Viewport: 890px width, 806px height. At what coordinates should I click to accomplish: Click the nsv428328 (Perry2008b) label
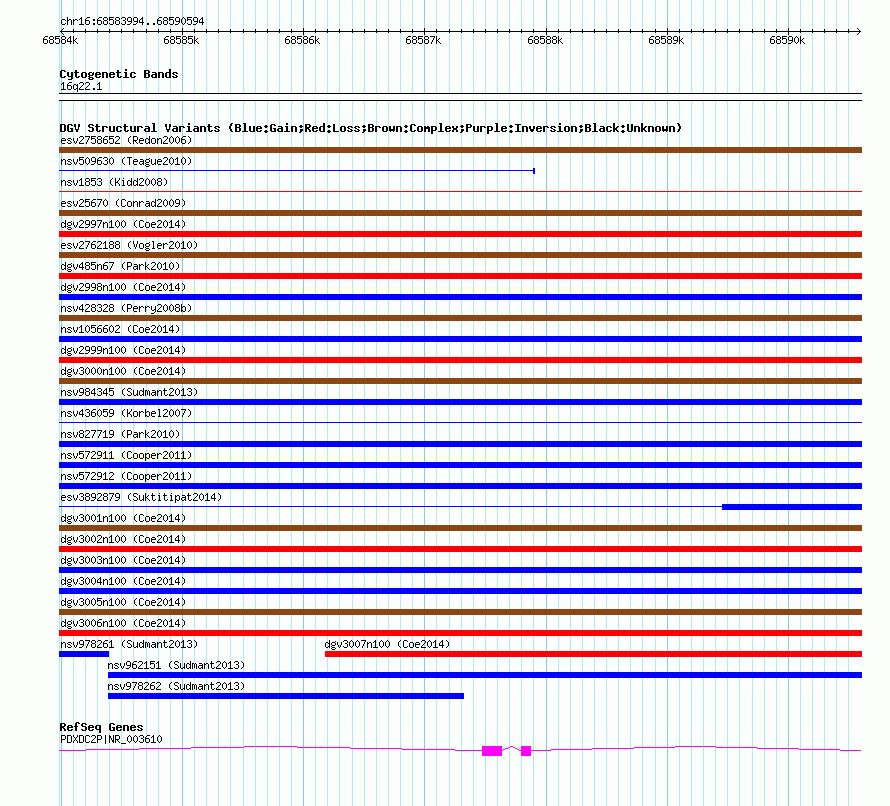click(x=126, y=308)
